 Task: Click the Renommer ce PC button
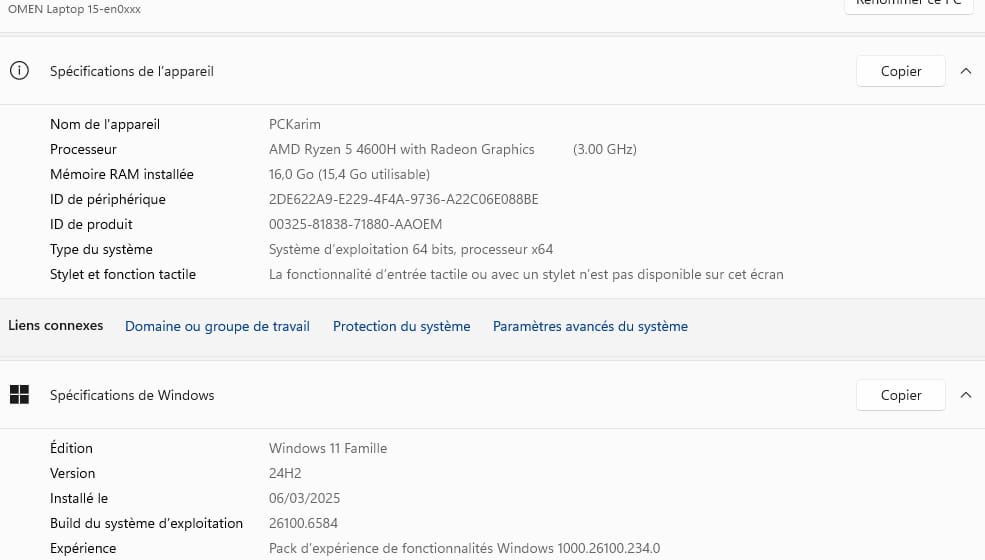[x=908, y=4]
